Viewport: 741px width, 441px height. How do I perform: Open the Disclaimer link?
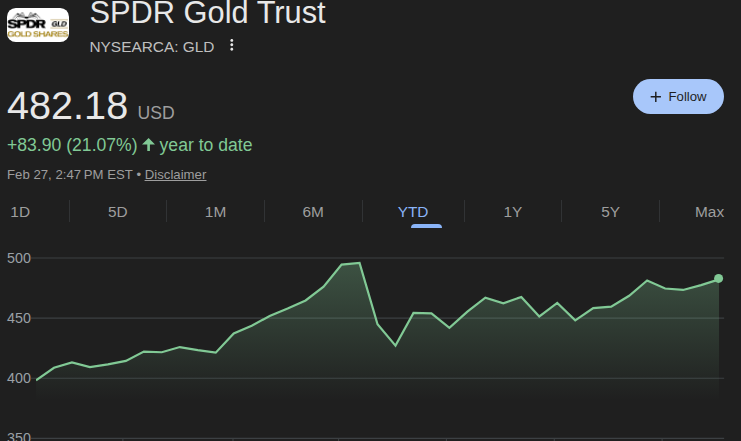coord(175,175)
